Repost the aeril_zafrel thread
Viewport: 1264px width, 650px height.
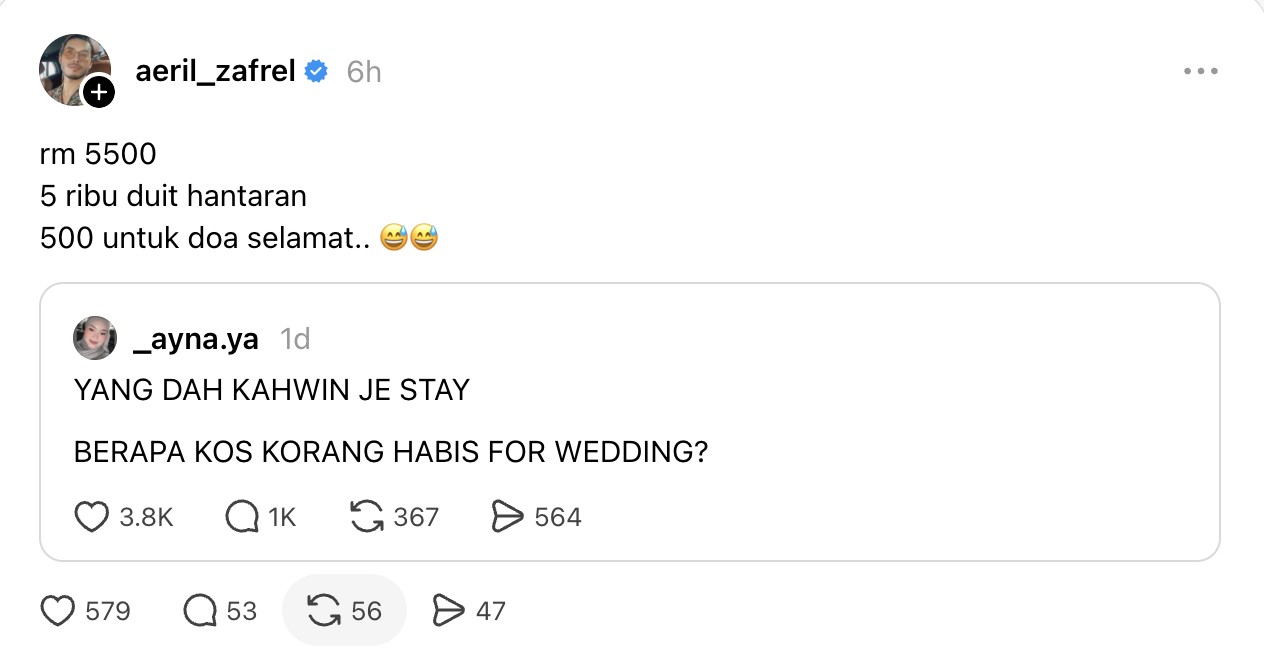324,610
